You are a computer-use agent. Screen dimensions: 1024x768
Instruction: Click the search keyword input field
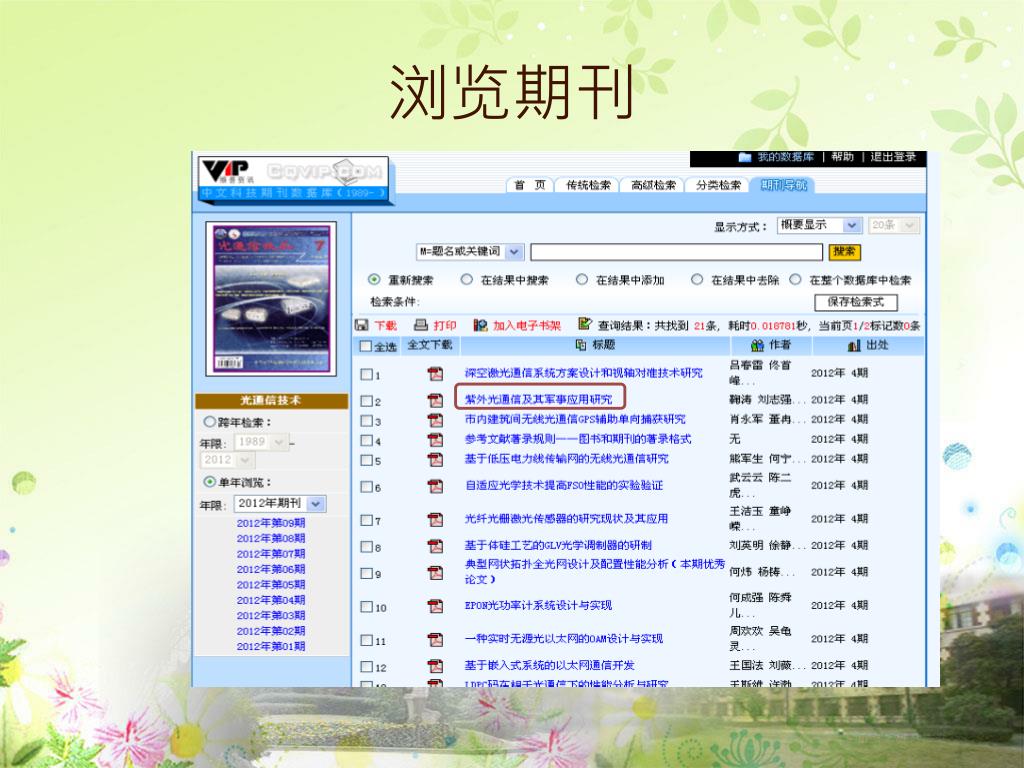677,251
